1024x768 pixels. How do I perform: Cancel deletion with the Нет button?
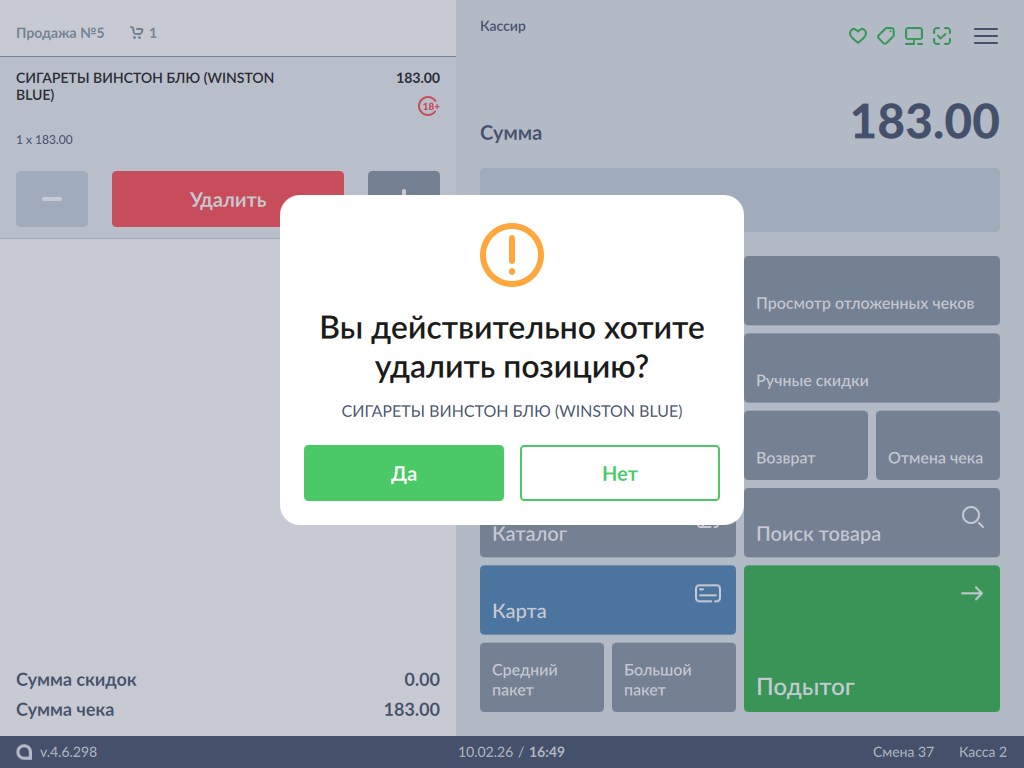[619, 473]
